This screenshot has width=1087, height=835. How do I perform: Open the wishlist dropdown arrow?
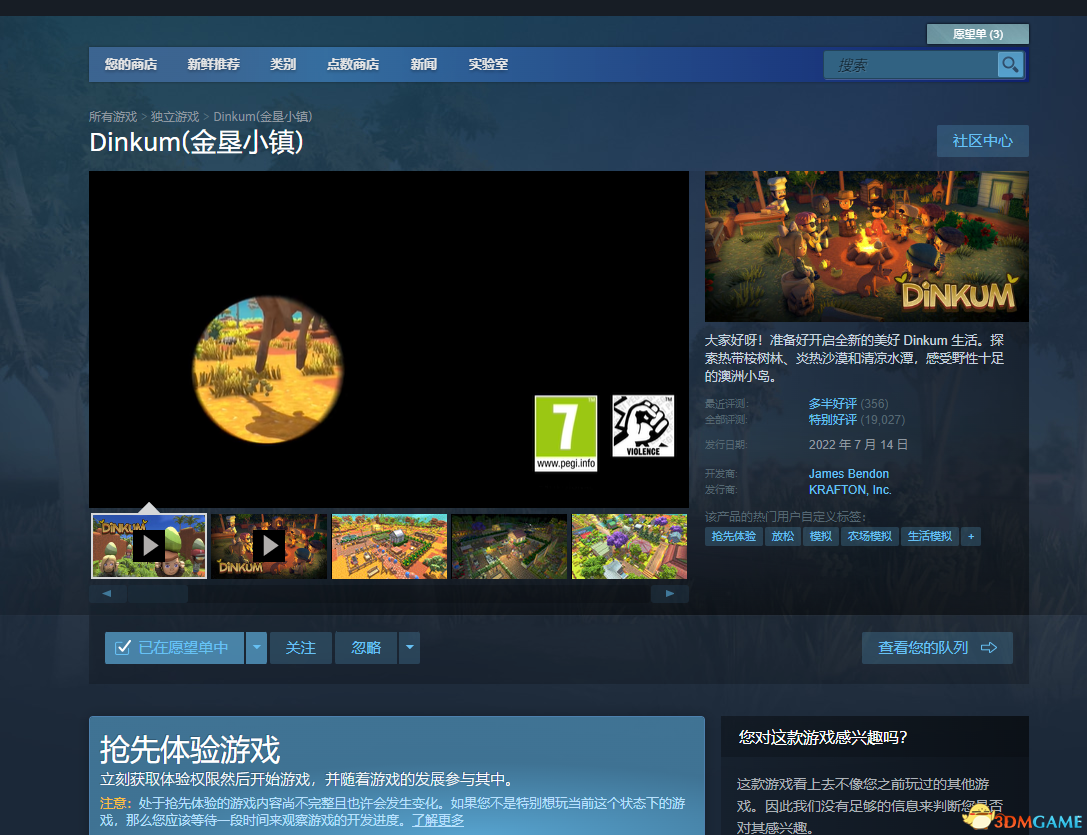(256, 648)
